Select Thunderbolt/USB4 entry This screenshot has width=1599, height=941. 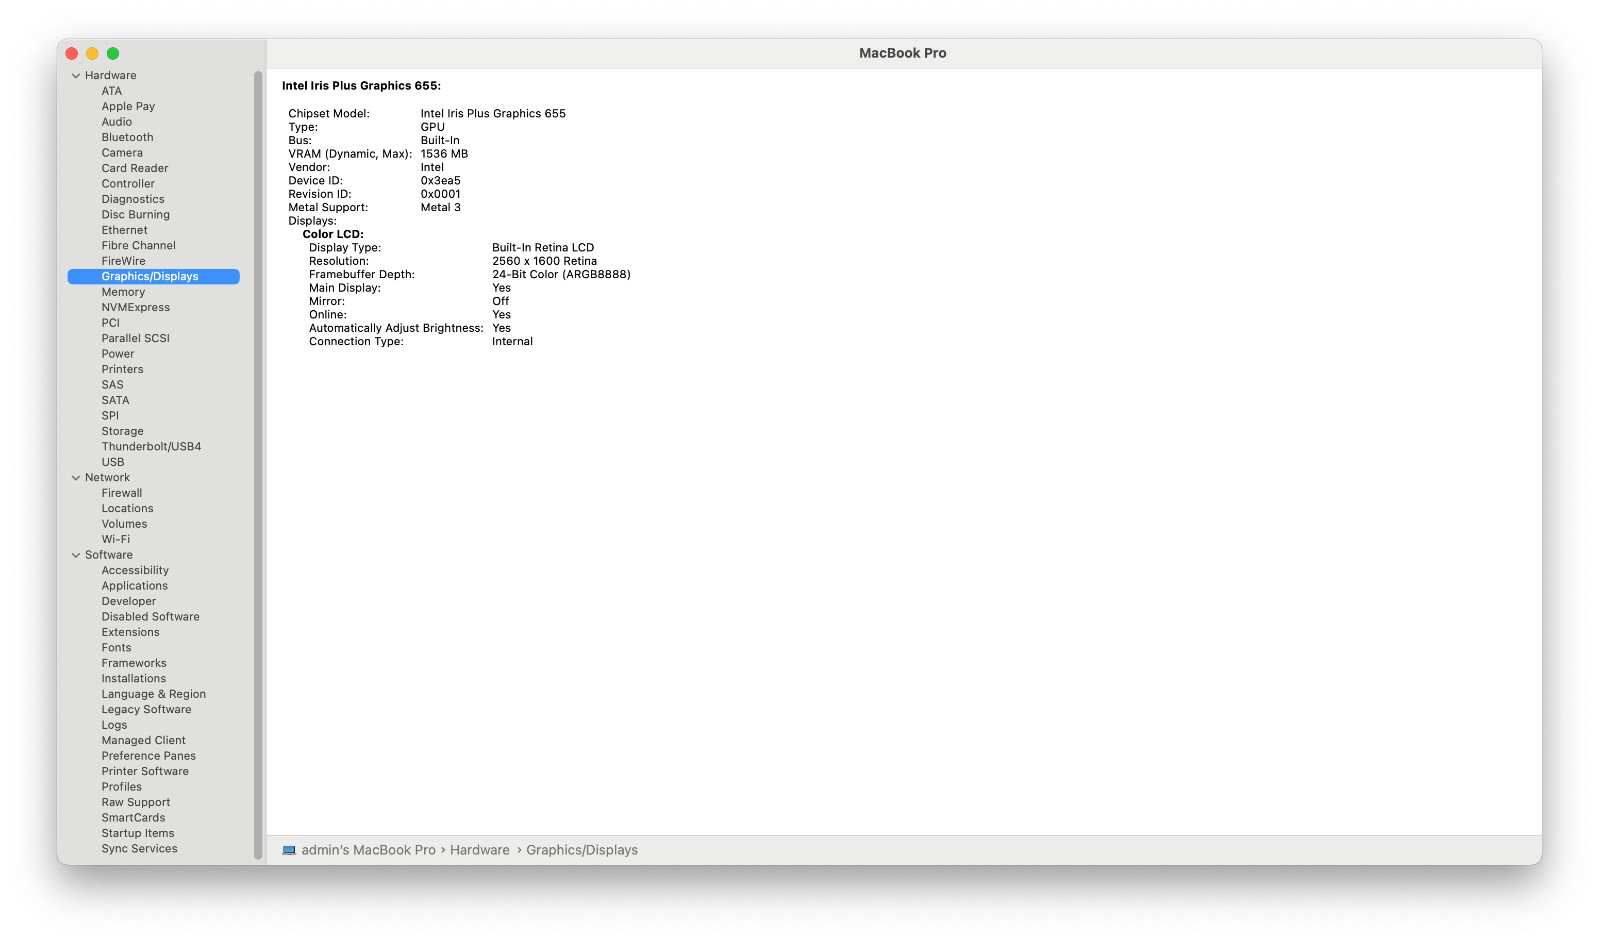click(153, 447)
